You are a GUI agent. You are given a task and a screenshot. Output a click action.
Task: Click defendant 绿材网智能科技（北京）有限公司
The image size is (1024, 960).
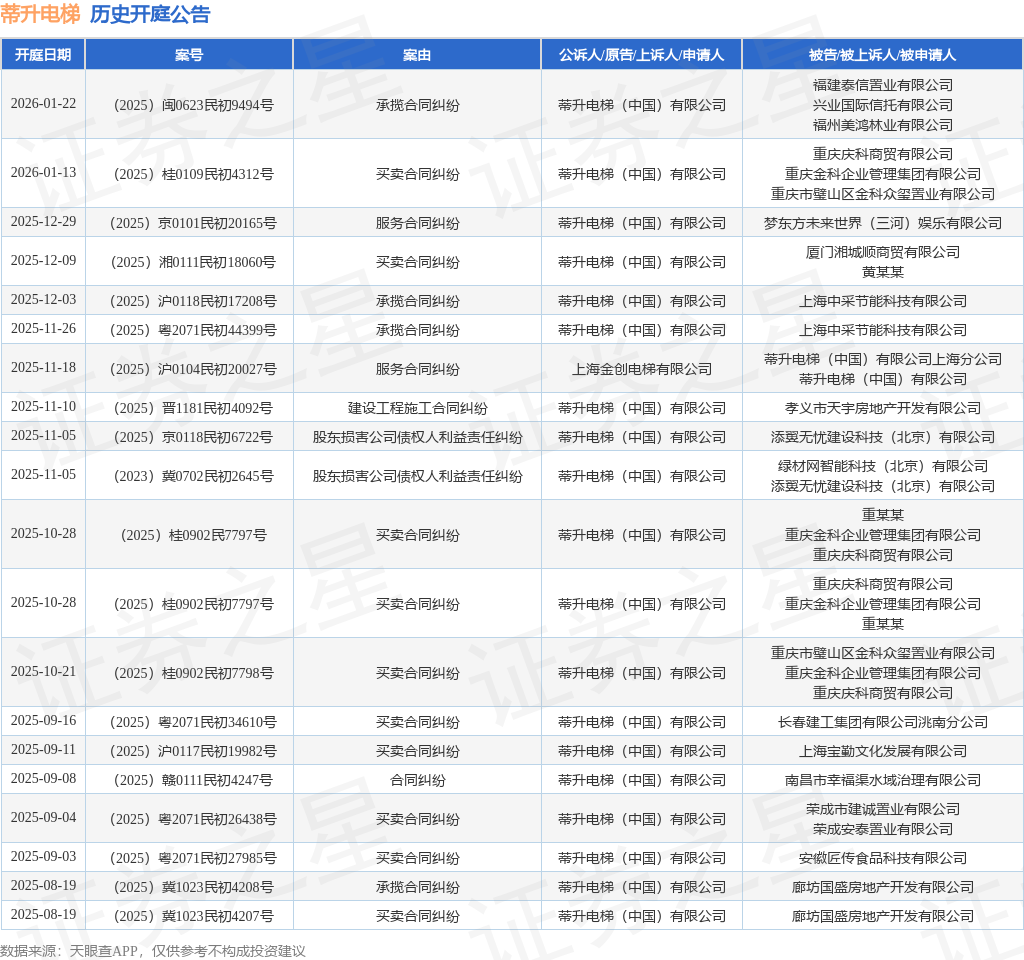[883, 466]
